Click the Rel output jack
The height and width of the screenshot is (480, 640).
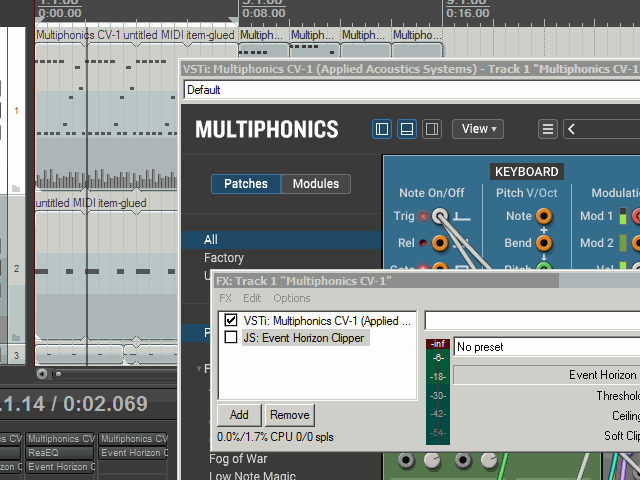440,243
